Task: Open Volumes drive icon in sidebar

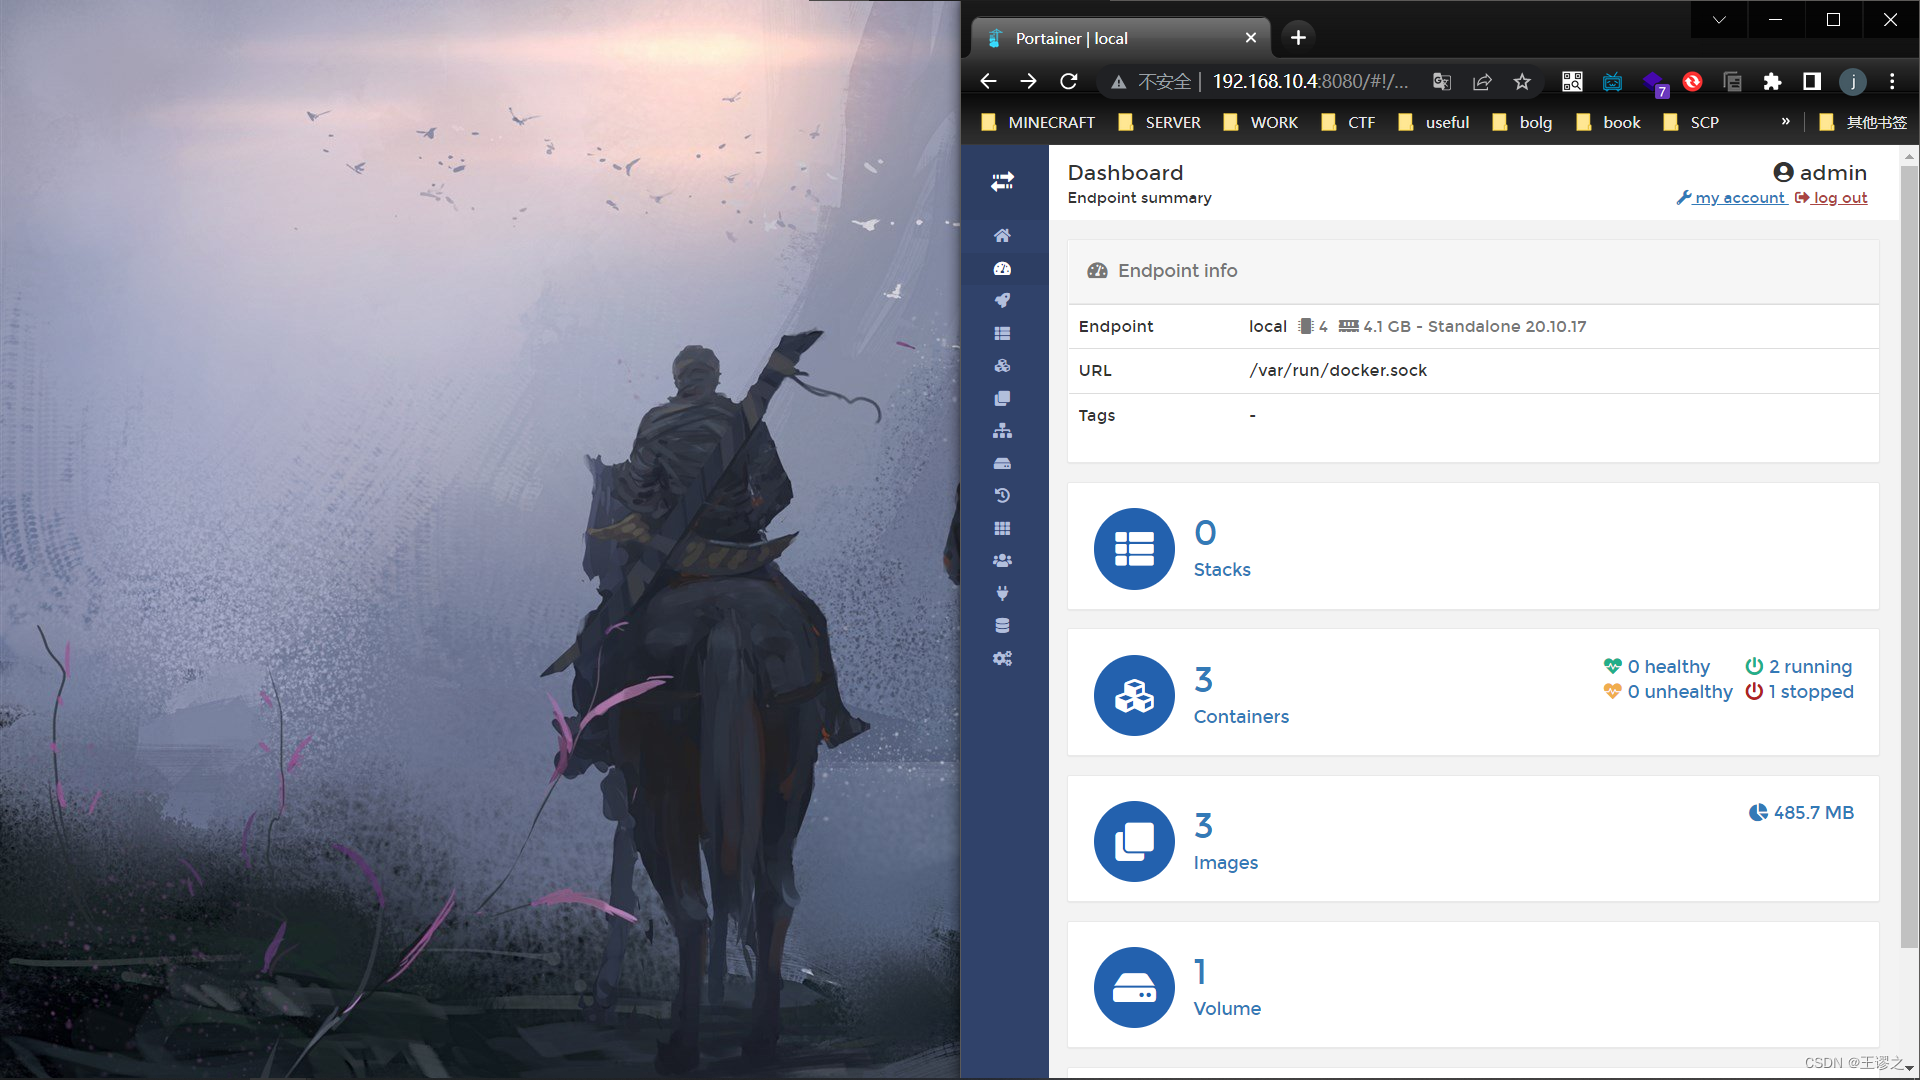Action: (1002, 464)
